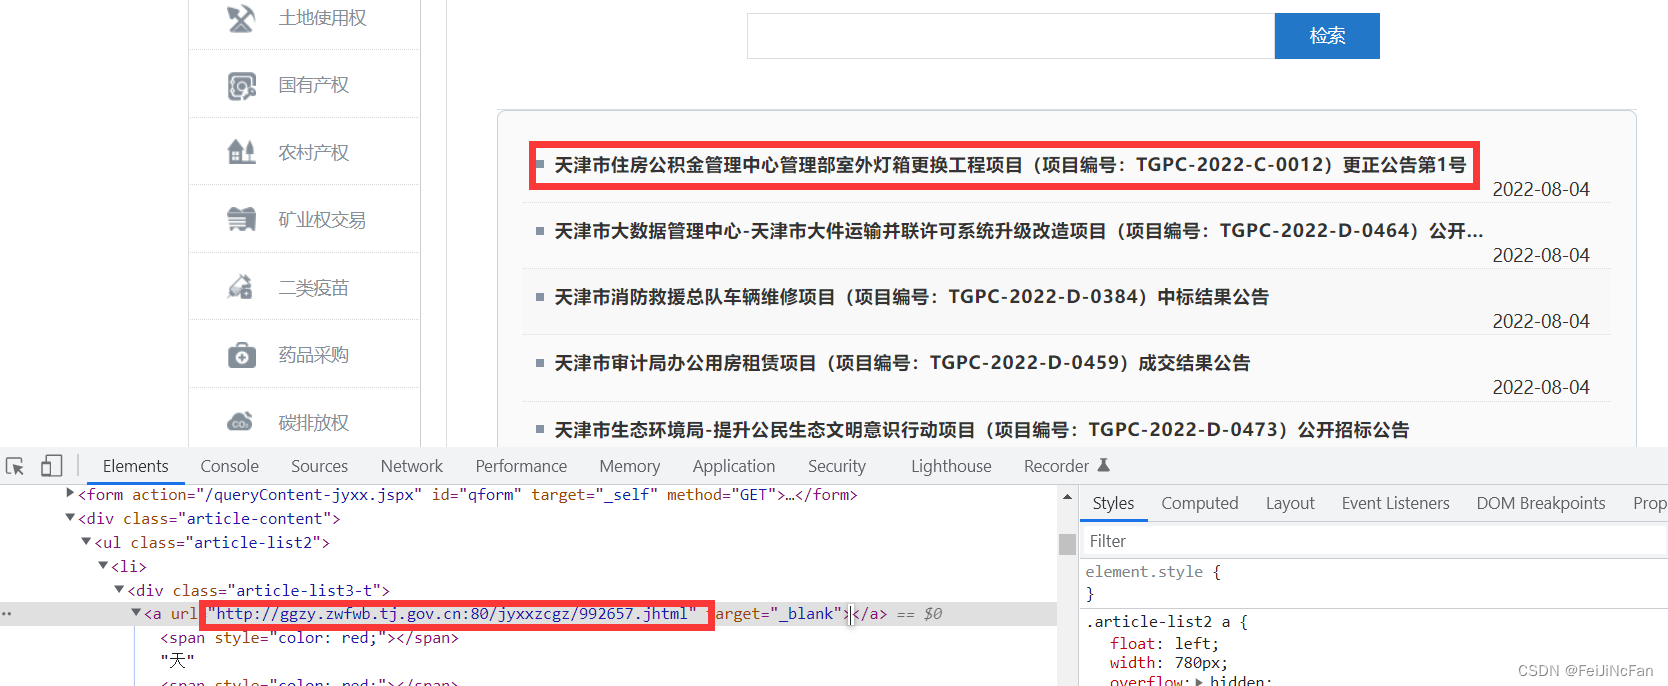The width and height of the screenshot is (1668, 686).
Task: Collapse the li node arrow
Action: point(103,565)
